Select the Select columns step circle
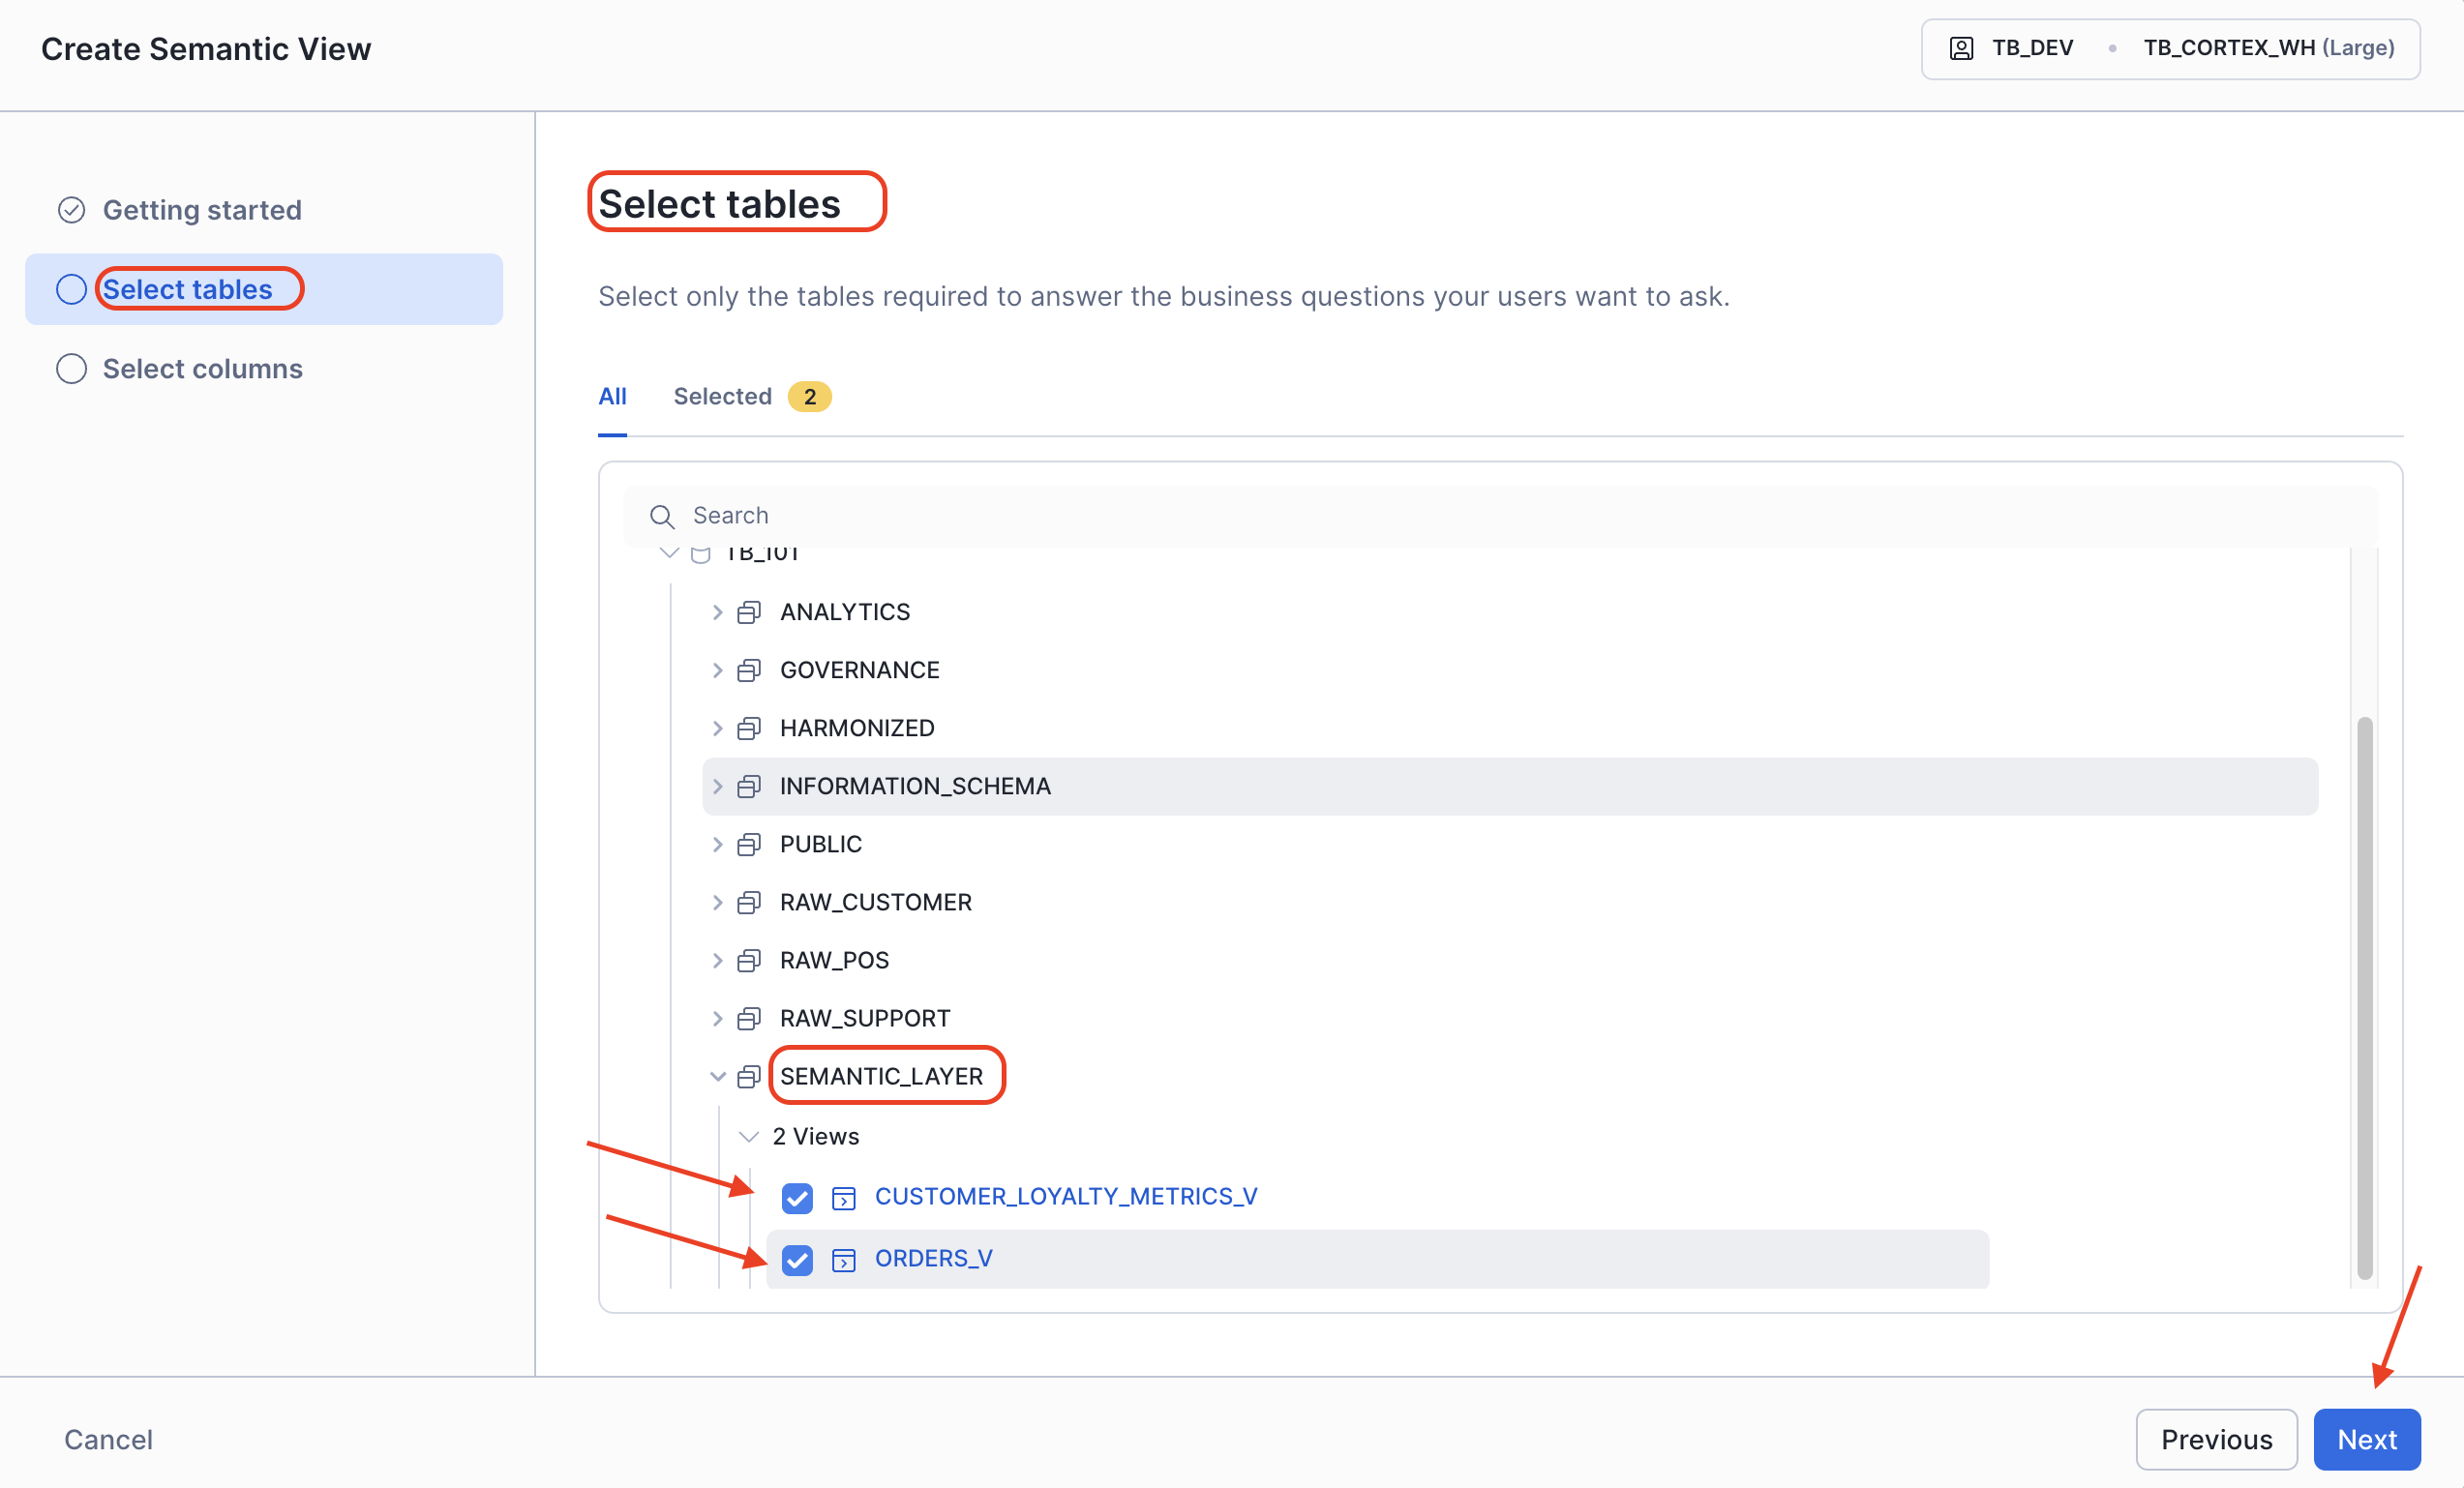 (71, 369)
